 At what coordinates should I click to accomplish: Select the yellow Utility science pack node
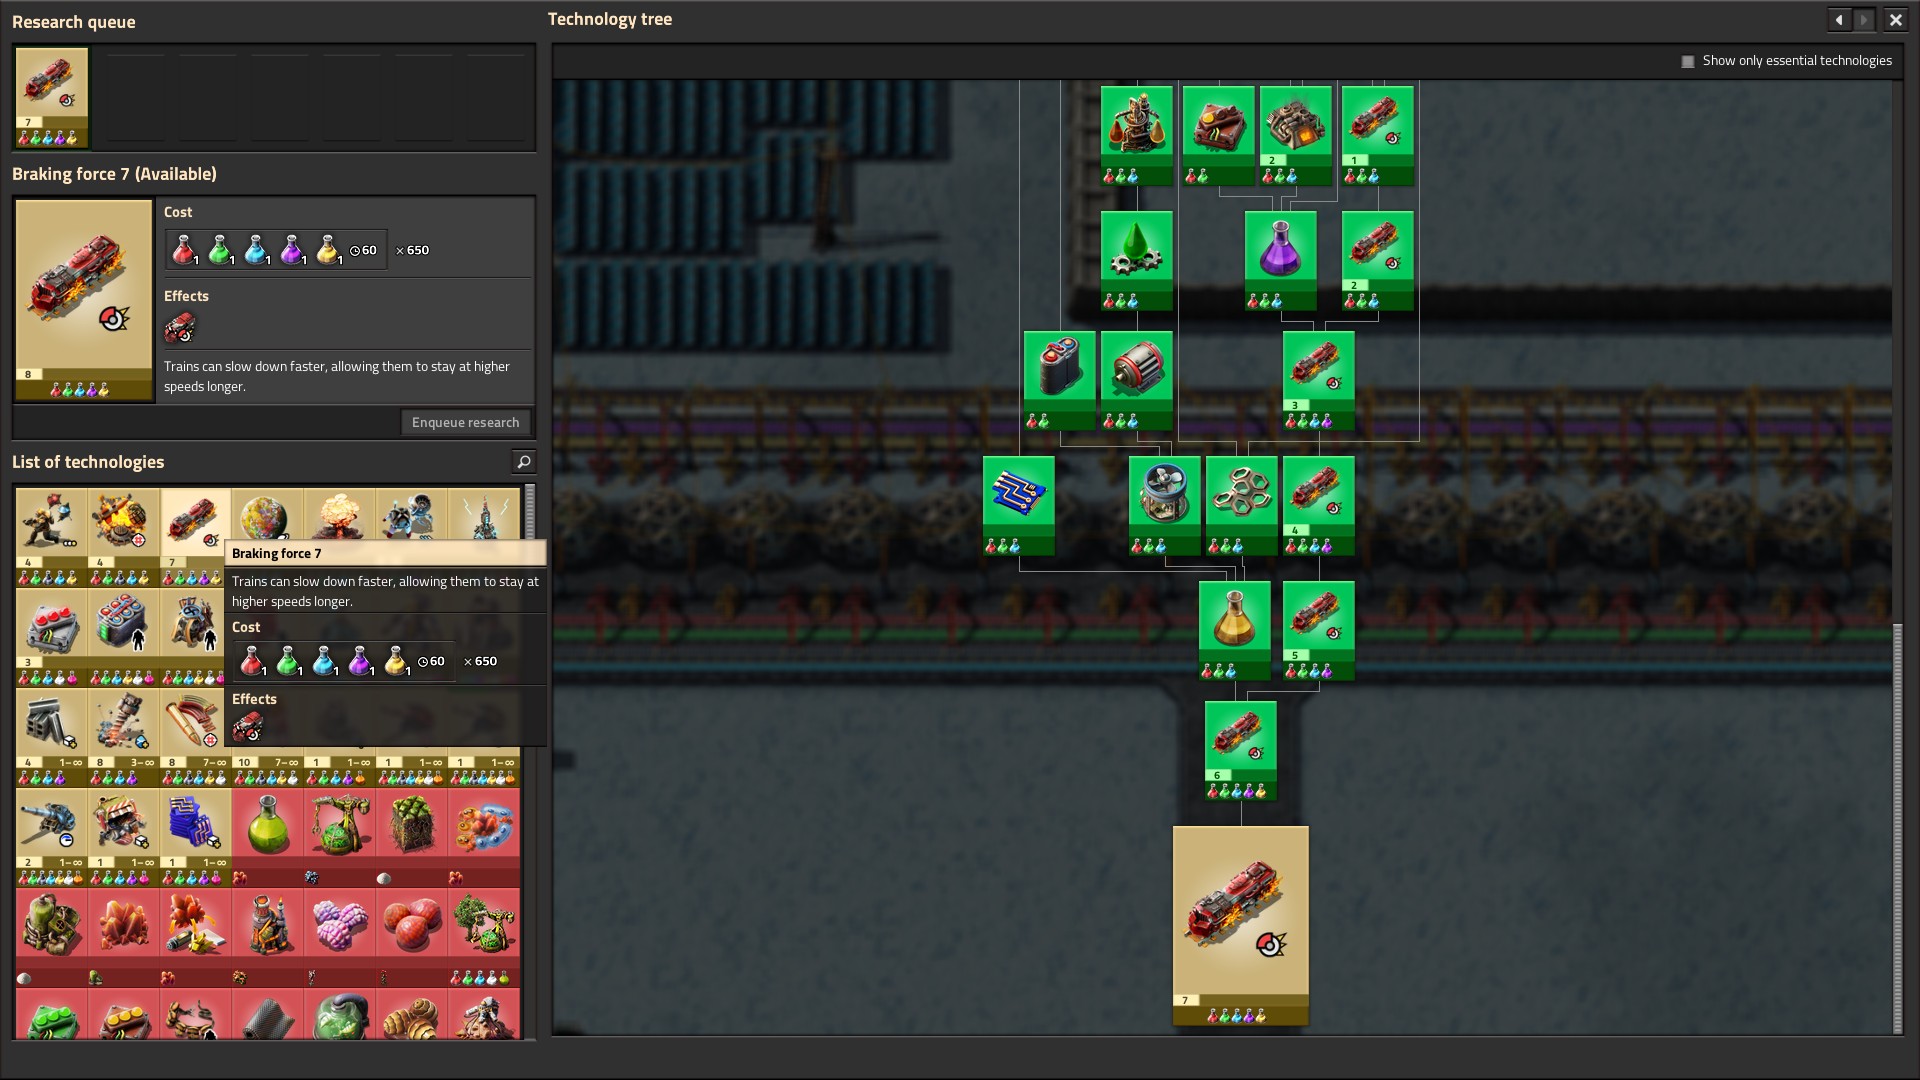1235,631
